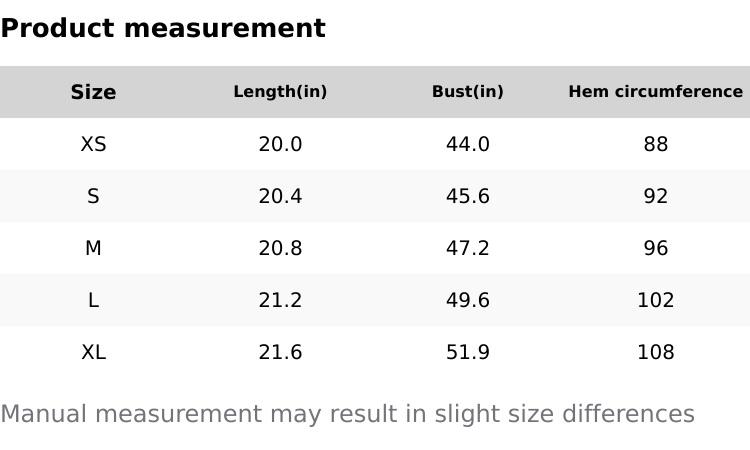The height and width of the screenshot is (450, 750).
Task: Select the 102 hem circumference value
Action: pyautogui.click(x=655, y=300)
